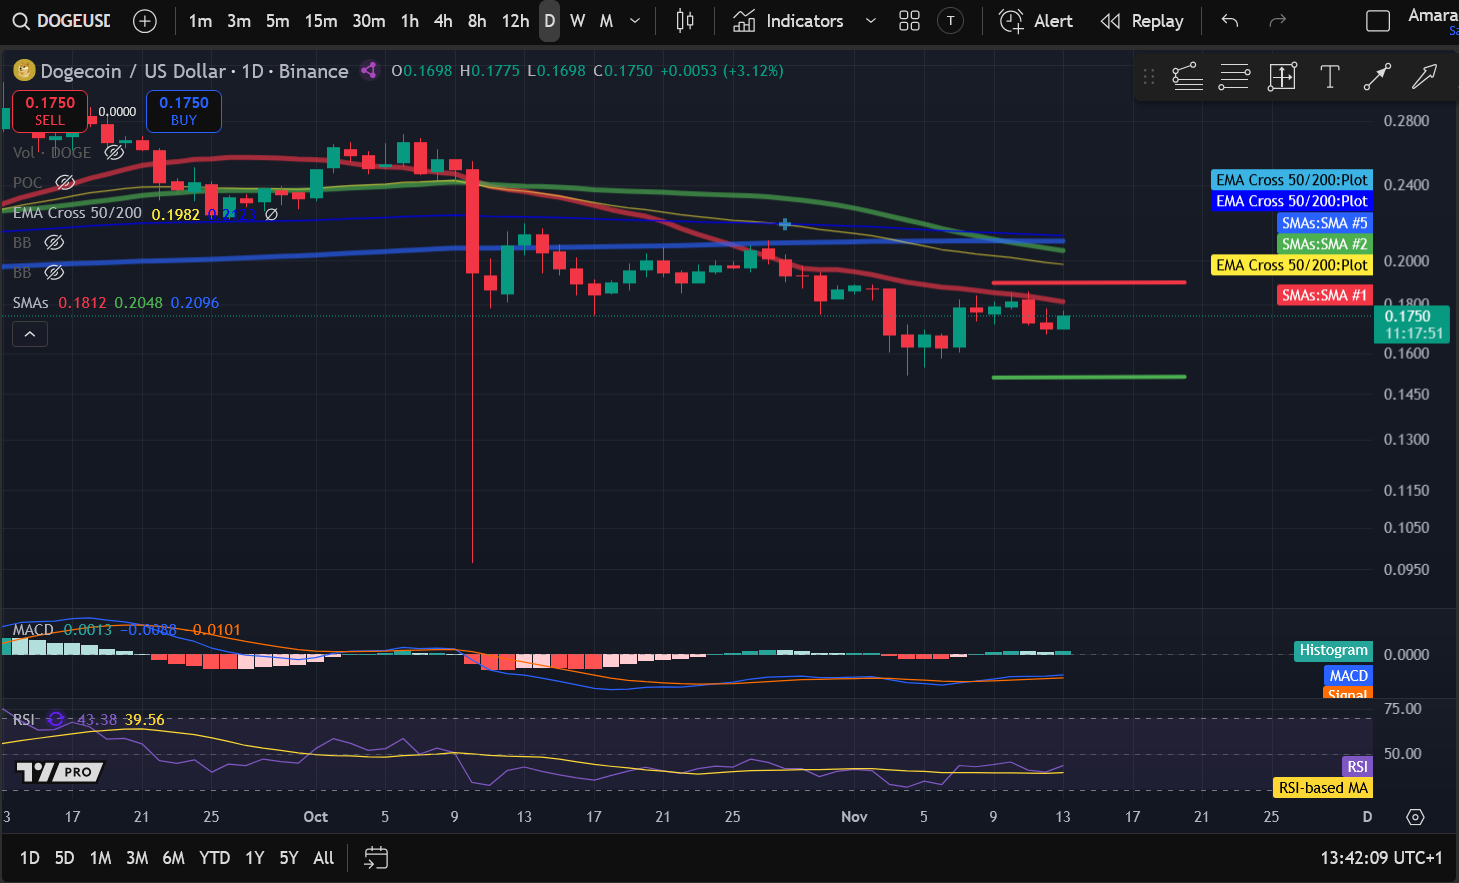1459x883 pixels.
Task: Unhide the upper BB indicator
Action: (54, 242)
